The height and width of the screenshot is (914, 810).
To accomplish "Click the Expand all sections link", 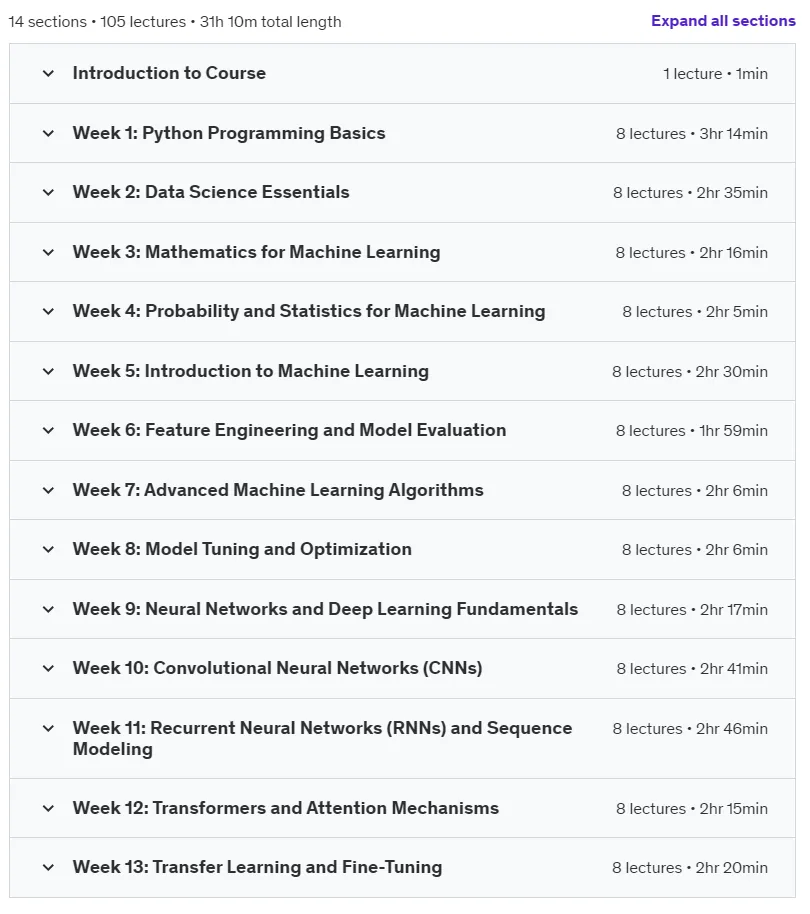I will [x=723, y=21].
